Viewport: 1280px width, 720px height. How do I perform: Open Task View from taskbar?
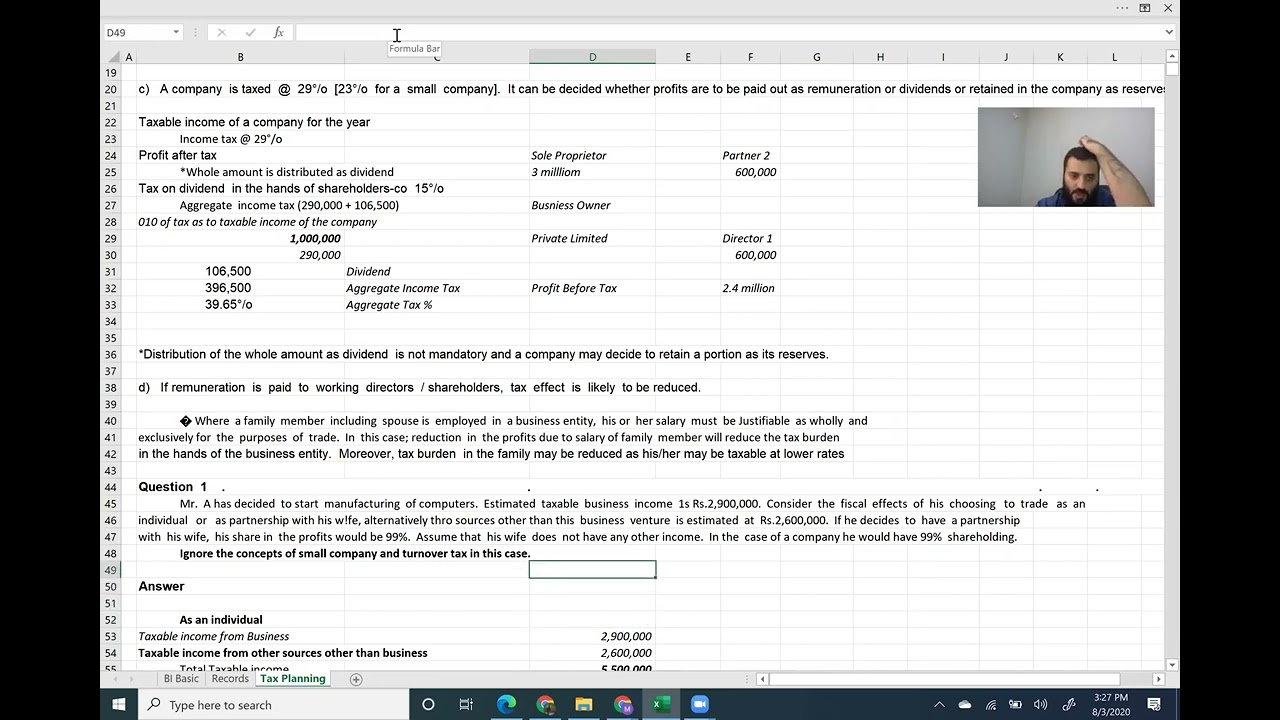coord(466,704)
